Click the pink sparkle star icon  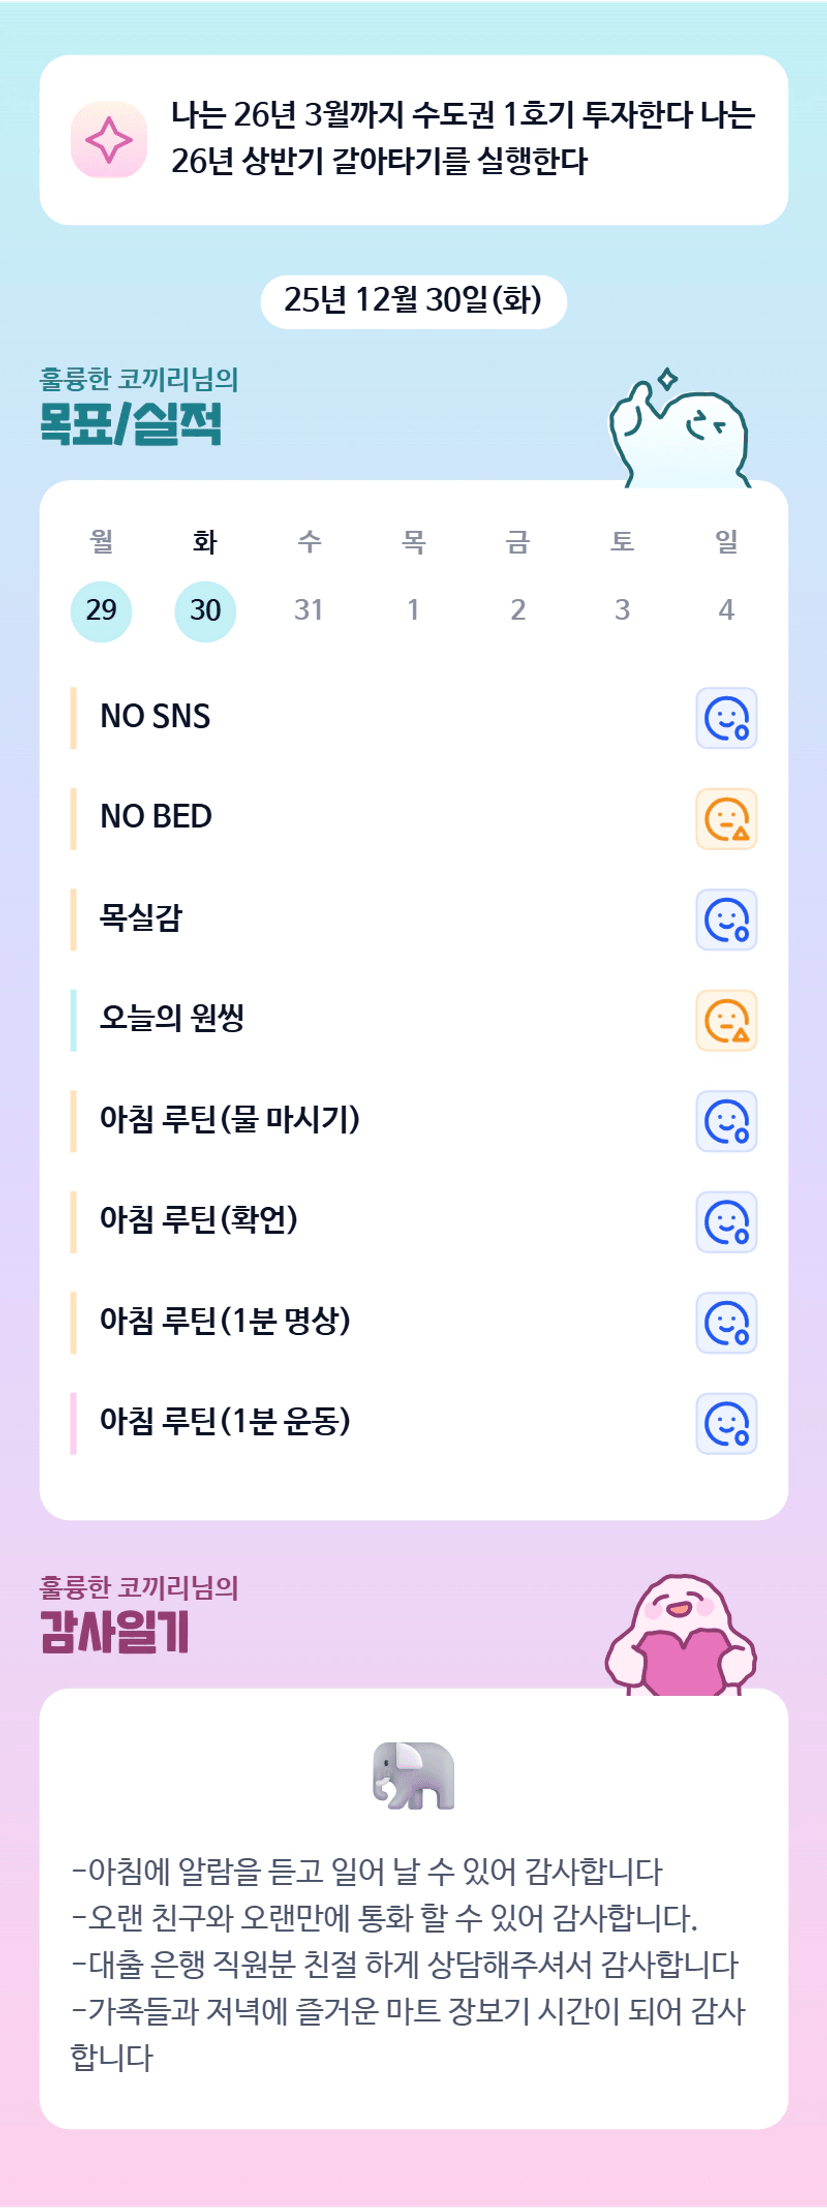pyautogui.click(x=109, y=140)
